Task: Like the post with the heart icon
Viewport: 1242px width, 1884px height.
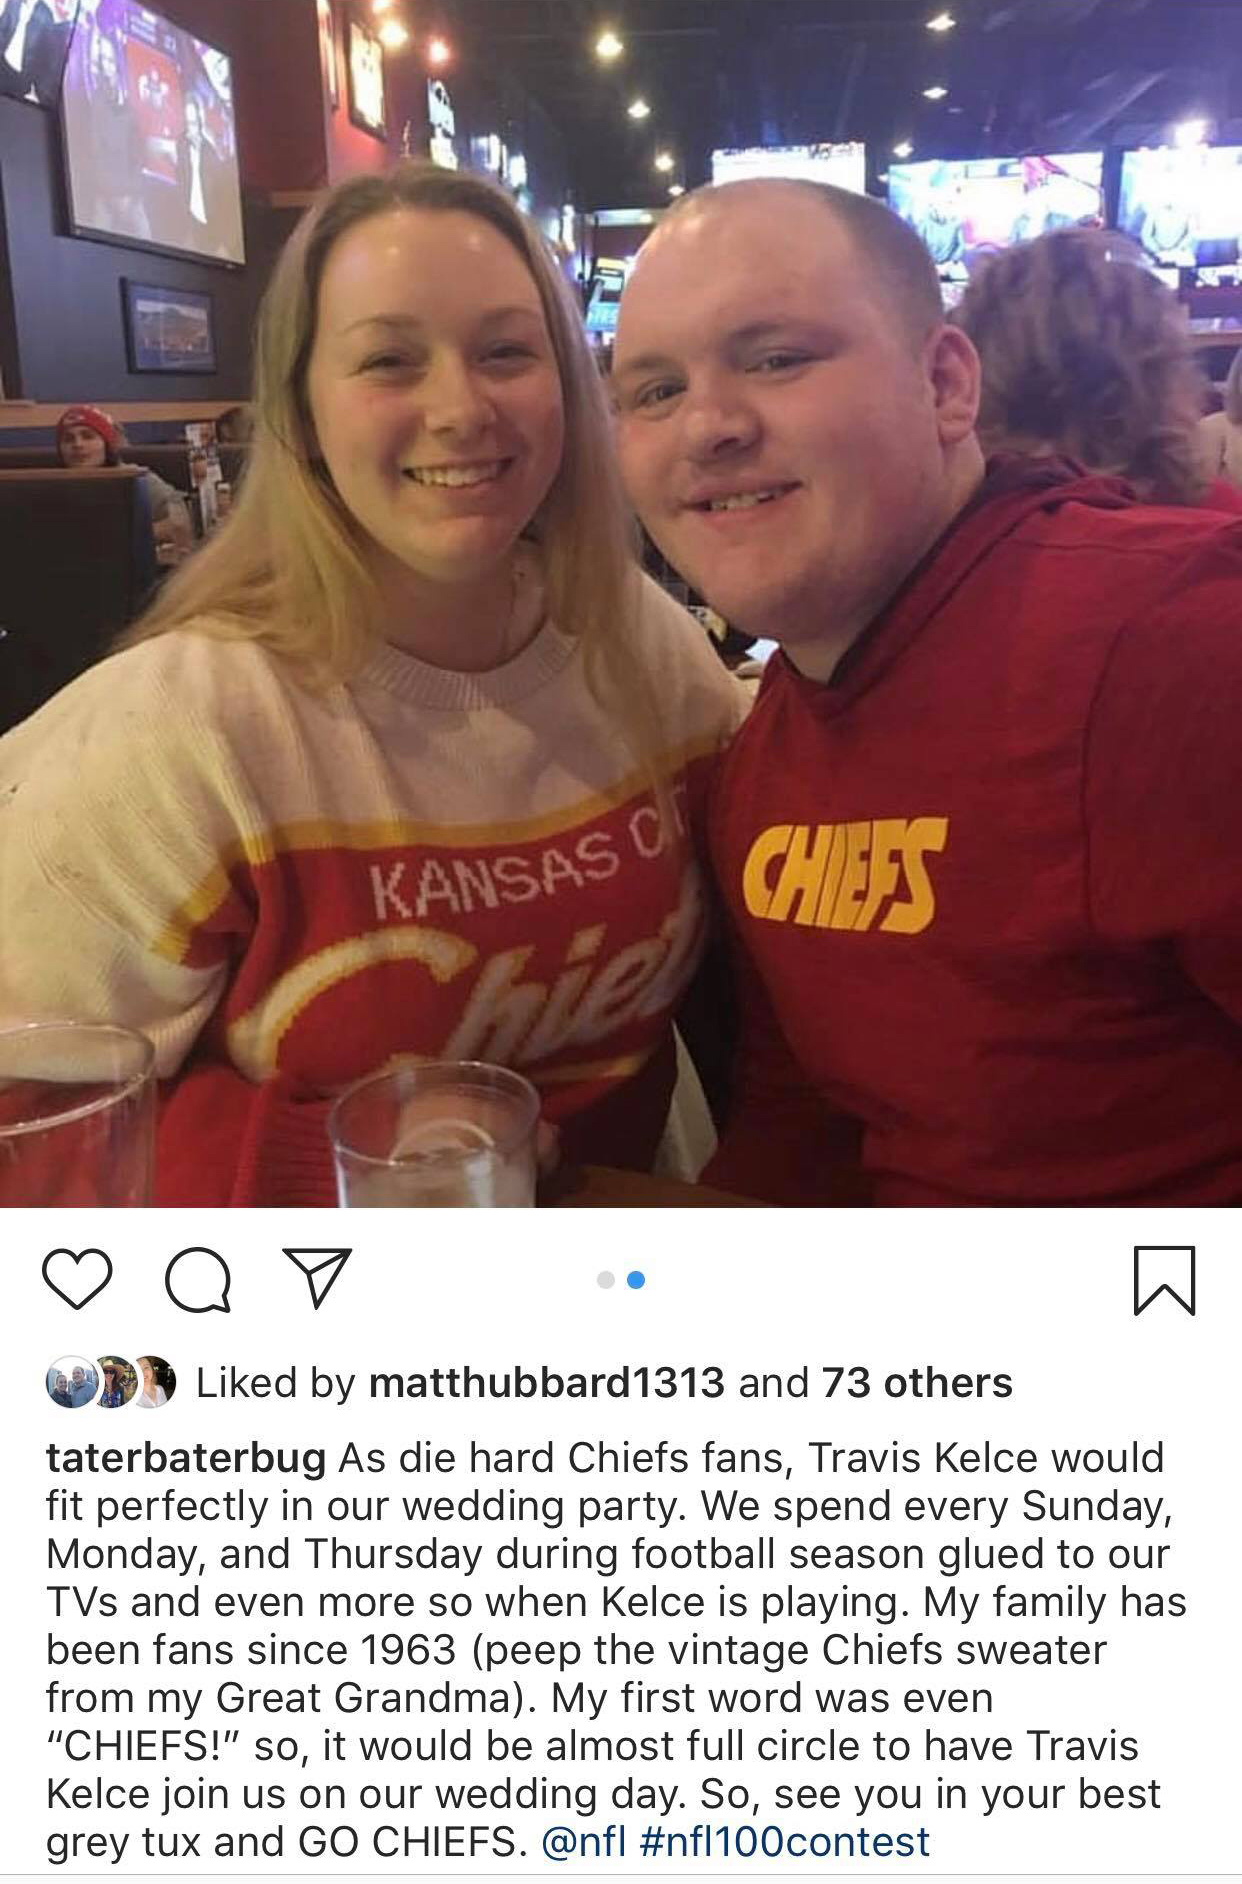Action: (77, 1279)
